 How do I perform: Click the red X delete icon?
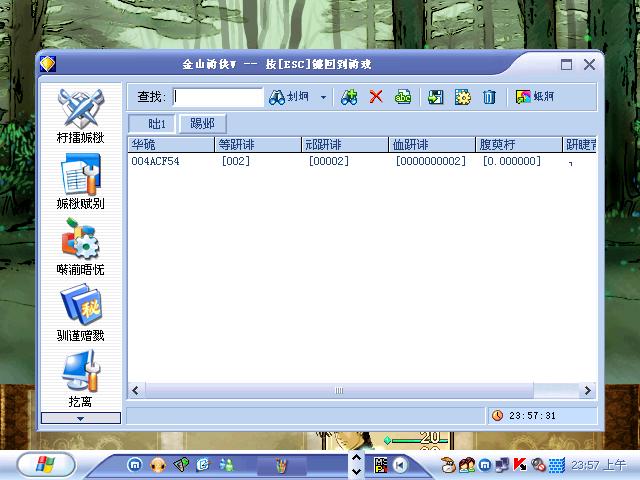[376, 97]
